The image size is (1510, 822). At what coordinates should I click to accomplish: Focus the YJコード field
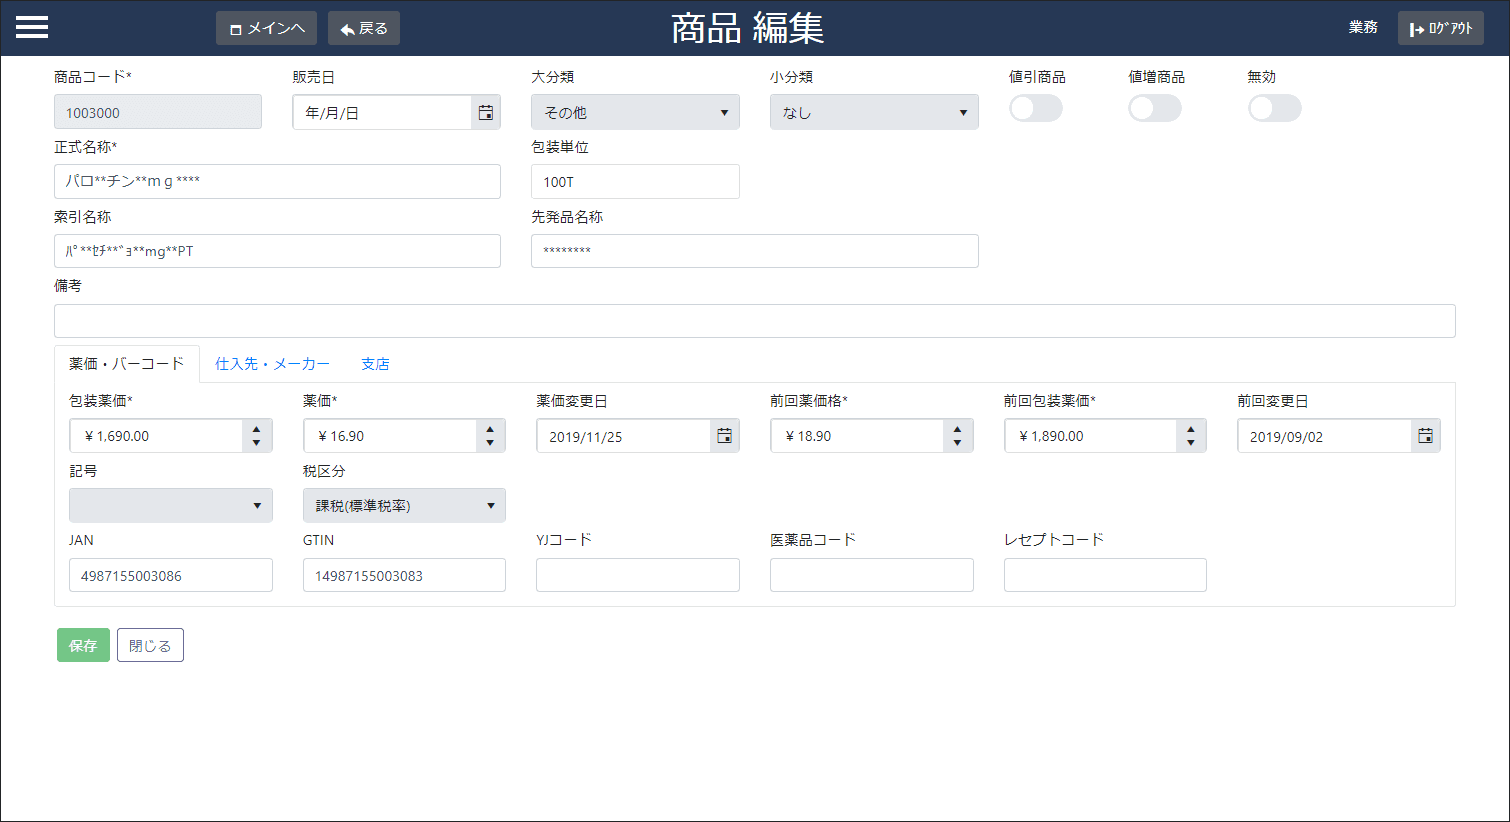638,575
